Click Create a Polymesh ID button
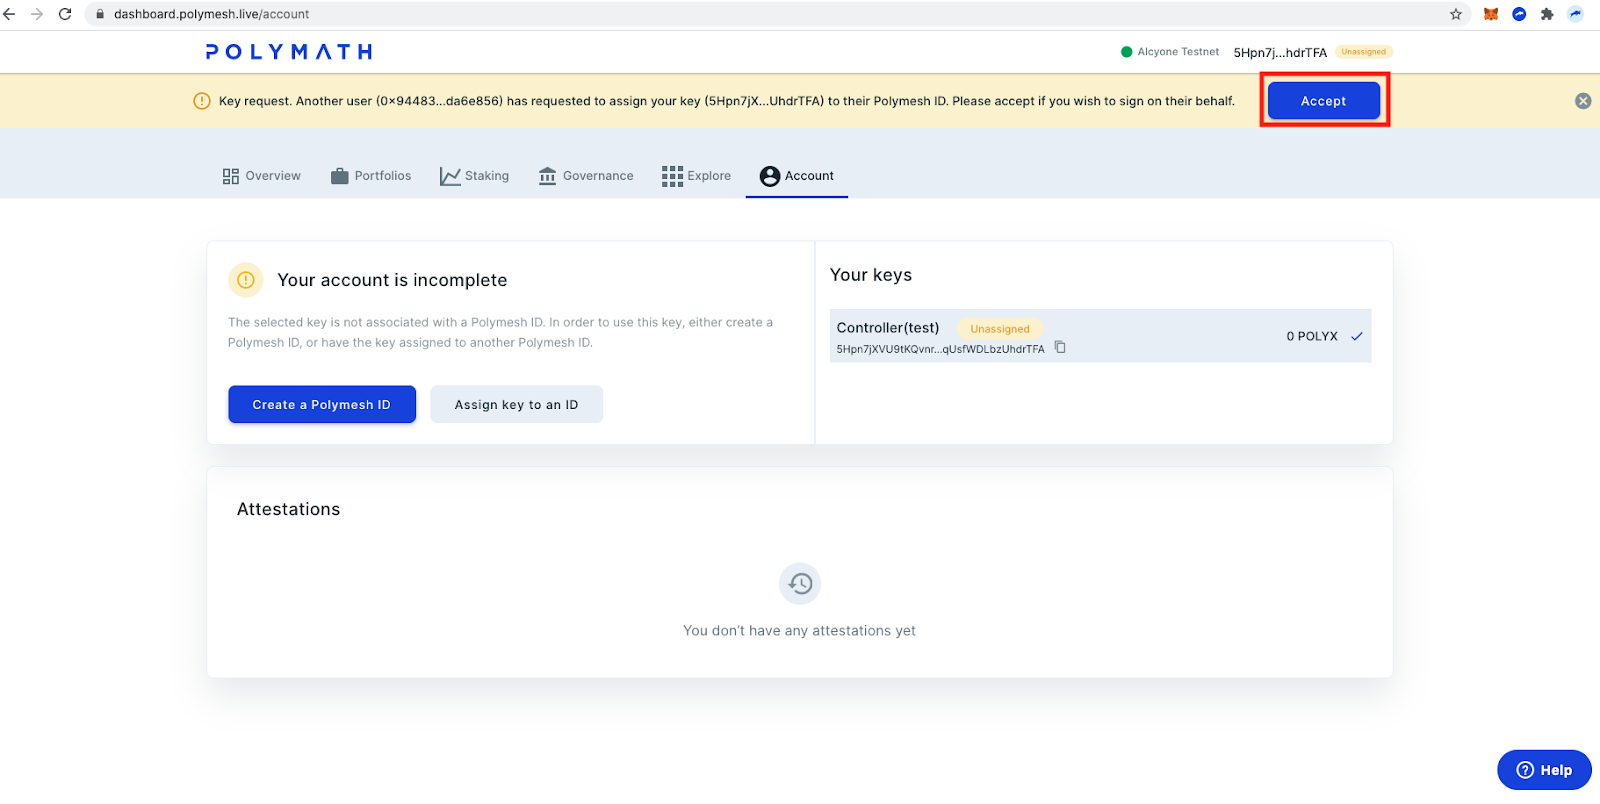 tap(322, 405)
